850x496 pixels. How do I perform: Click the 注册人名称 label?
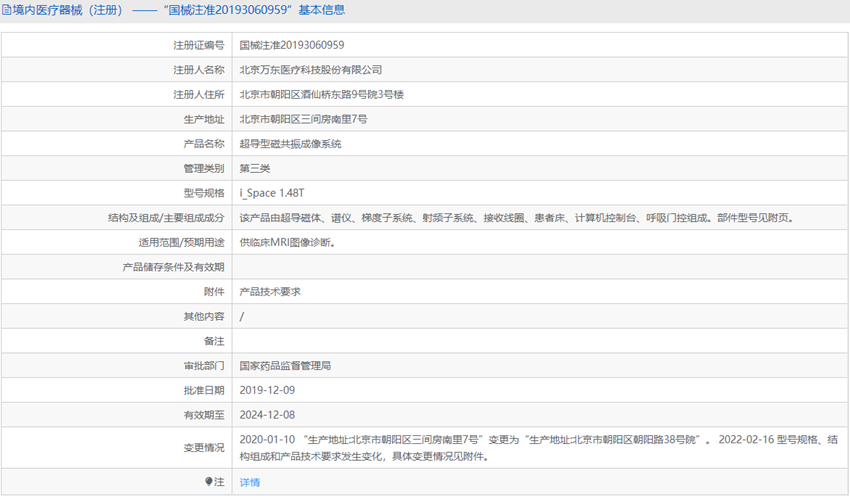point(198,70)
